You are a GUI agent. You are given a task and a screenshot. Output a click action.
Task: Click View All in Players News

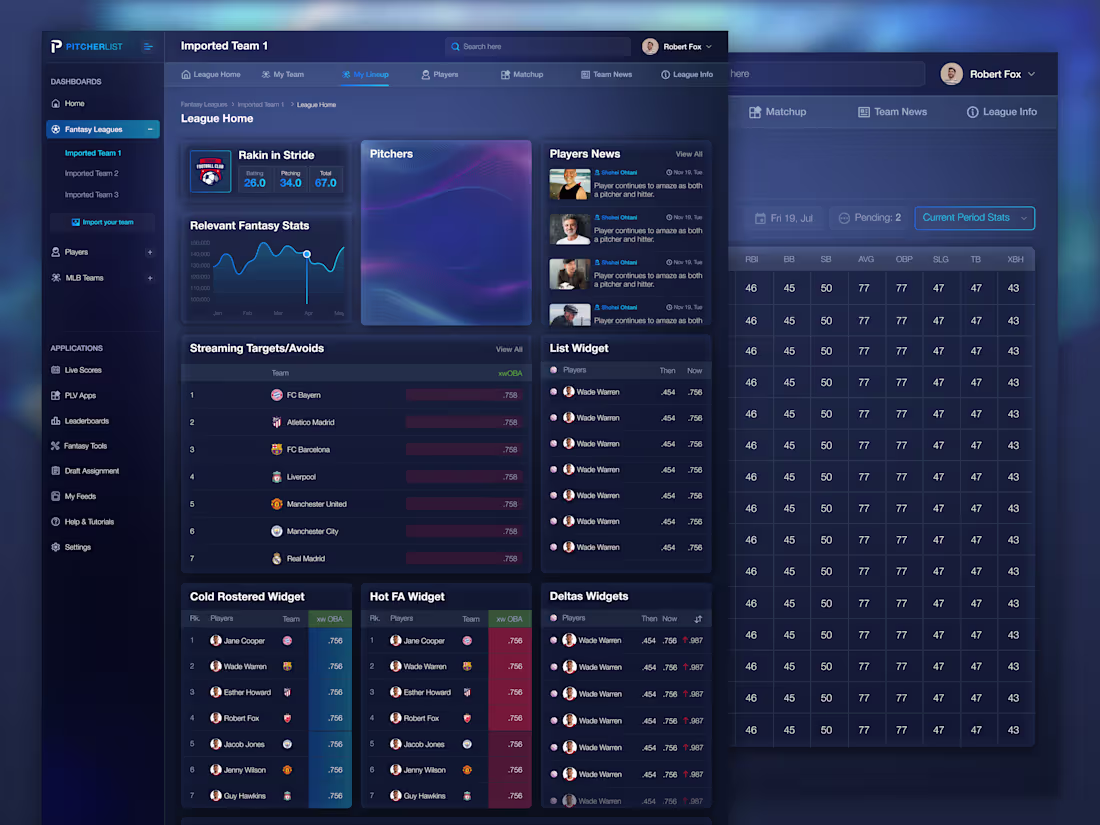(689, 154)
